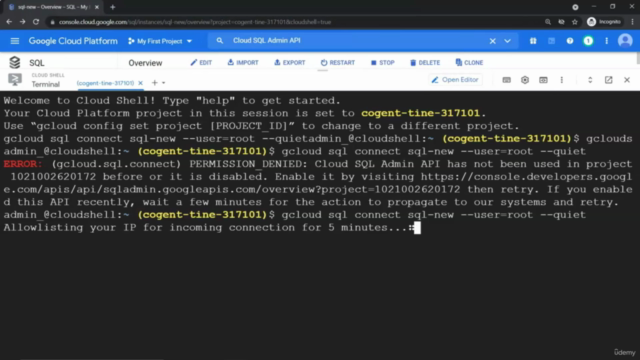Open the Cloud Shell keyboard icon

pos(507,80)
